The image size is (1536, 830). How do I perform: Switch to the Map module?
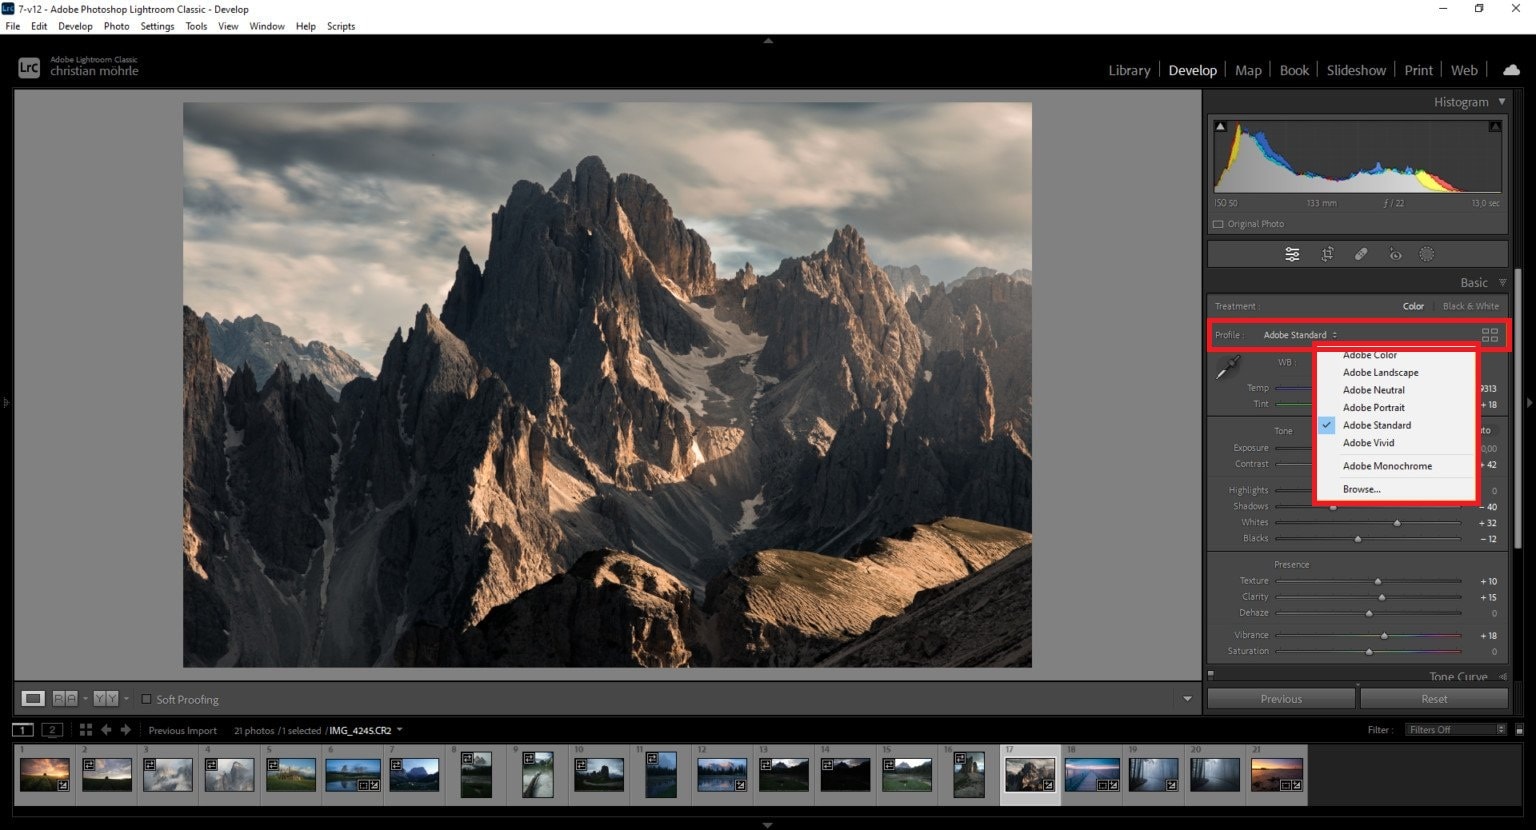1248,70
